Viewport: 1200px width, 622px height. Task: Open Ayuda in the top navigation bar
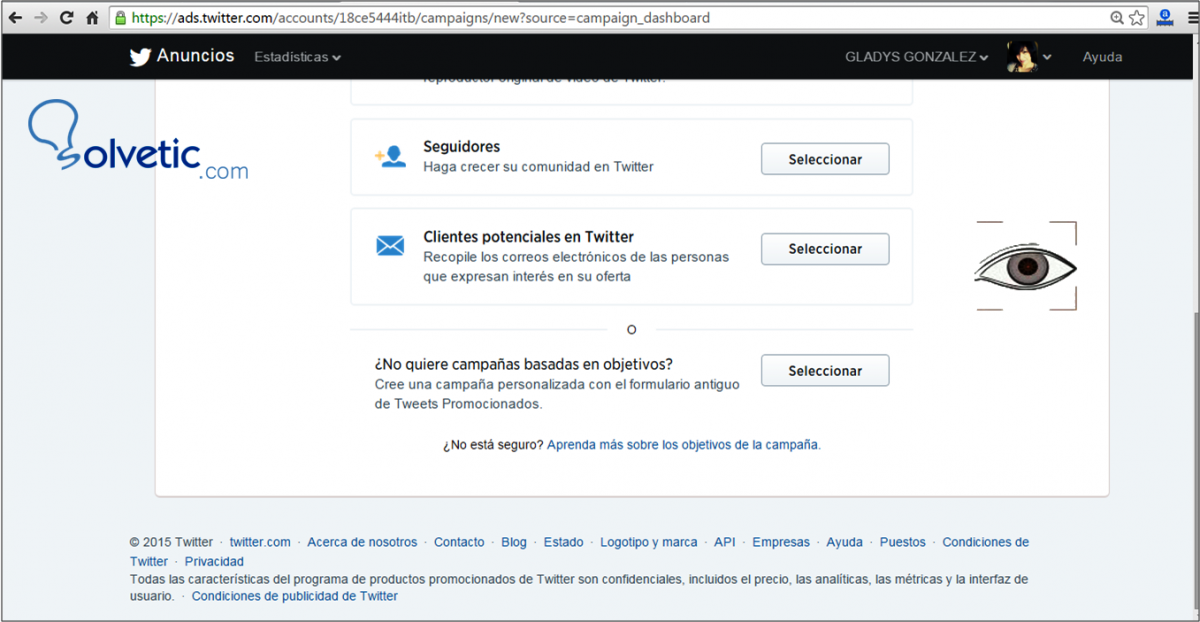pos(1102,57)
